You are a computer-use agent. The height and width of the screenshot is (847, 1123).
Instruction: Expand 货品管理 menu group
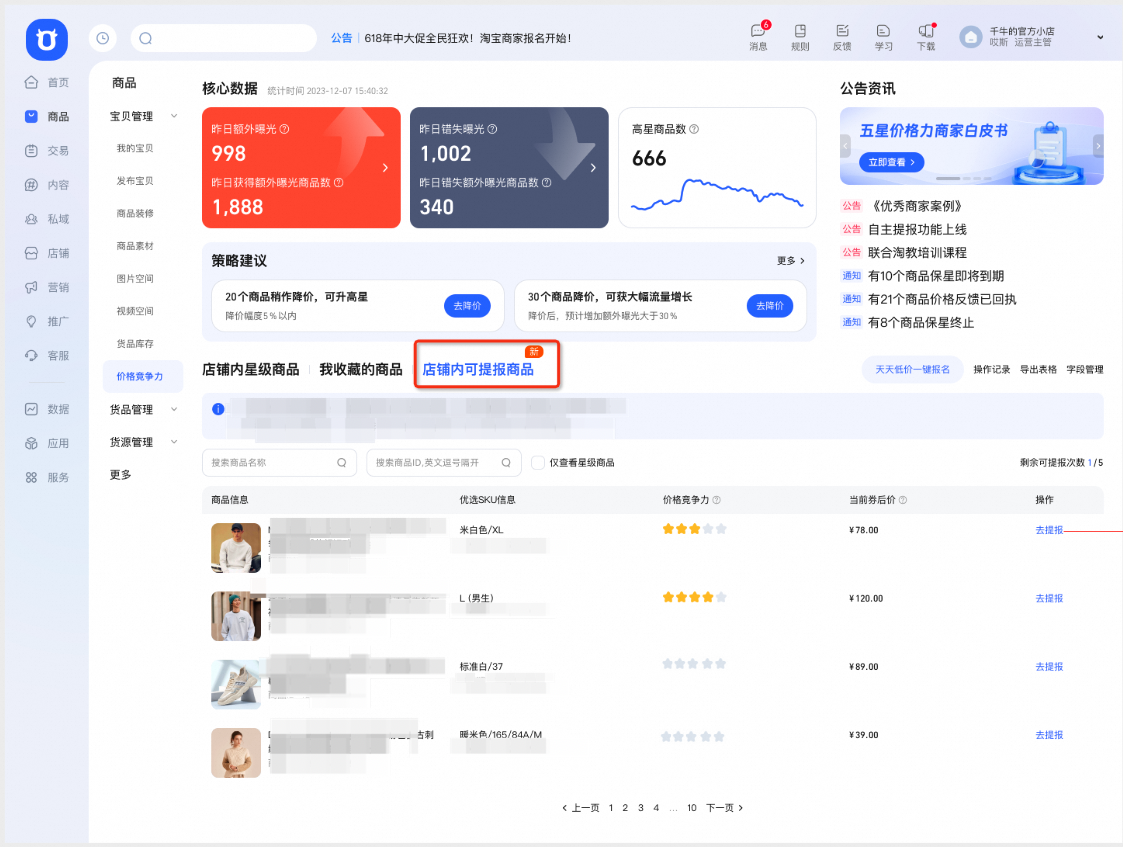tap(174, 409)
